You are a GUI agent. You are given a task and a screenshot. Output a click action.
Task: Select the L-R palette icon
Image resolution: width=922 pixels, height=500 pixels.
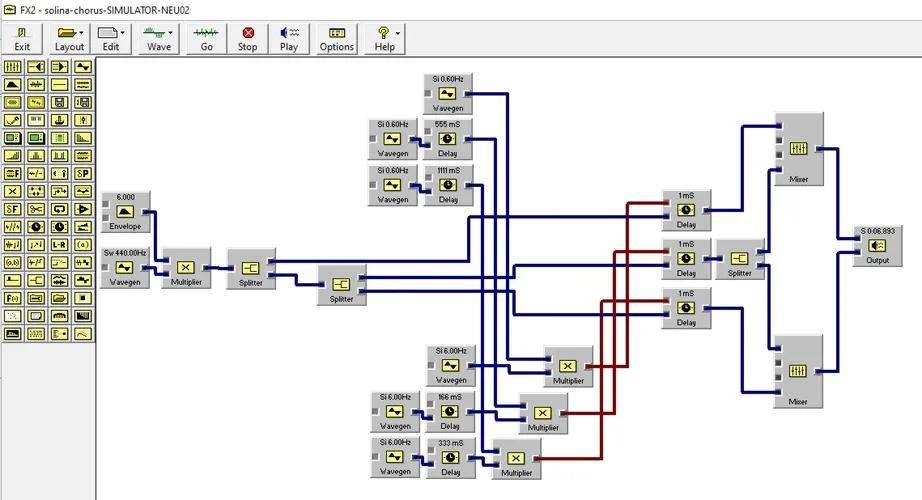click(x=59, y=245)
